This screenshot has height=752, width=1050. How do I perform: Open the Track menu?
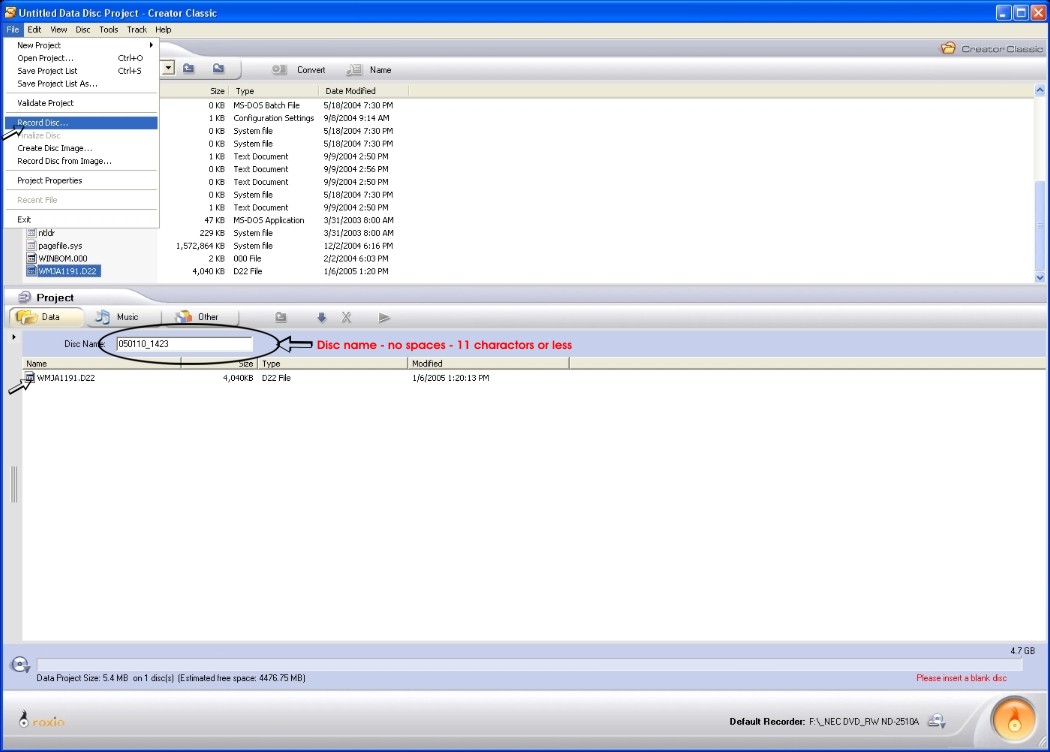(x=137, y=29)
